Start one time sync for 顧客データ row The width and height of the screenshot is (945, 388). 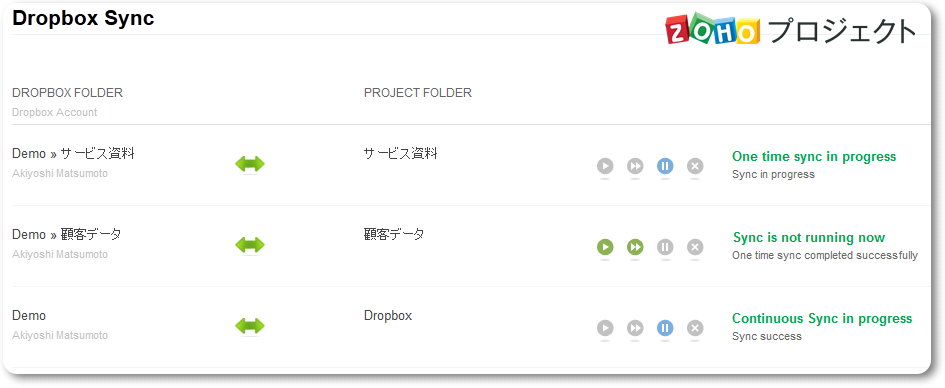point(605,246)
